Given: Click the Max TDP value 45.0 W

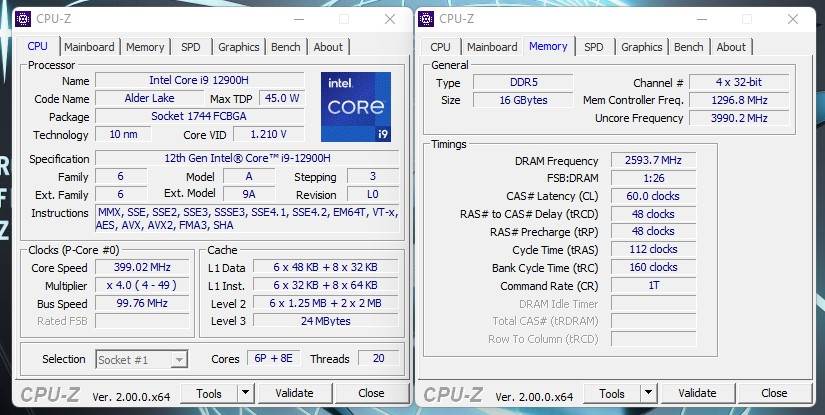Looking at the screenshot, I should point(282,98).
